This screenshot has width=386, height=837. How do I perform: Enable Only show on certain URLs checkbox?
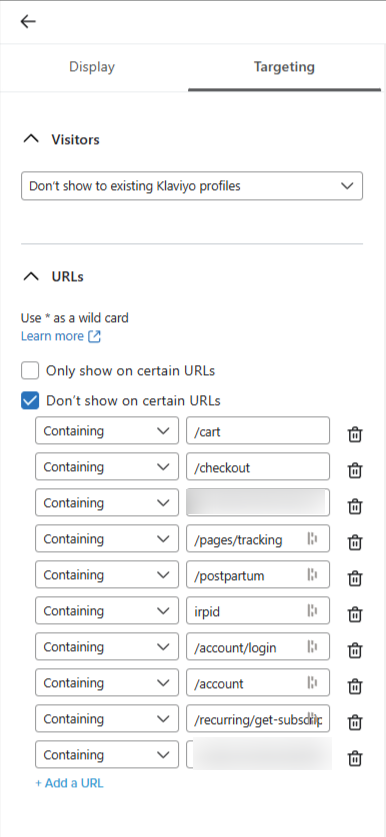30,370
